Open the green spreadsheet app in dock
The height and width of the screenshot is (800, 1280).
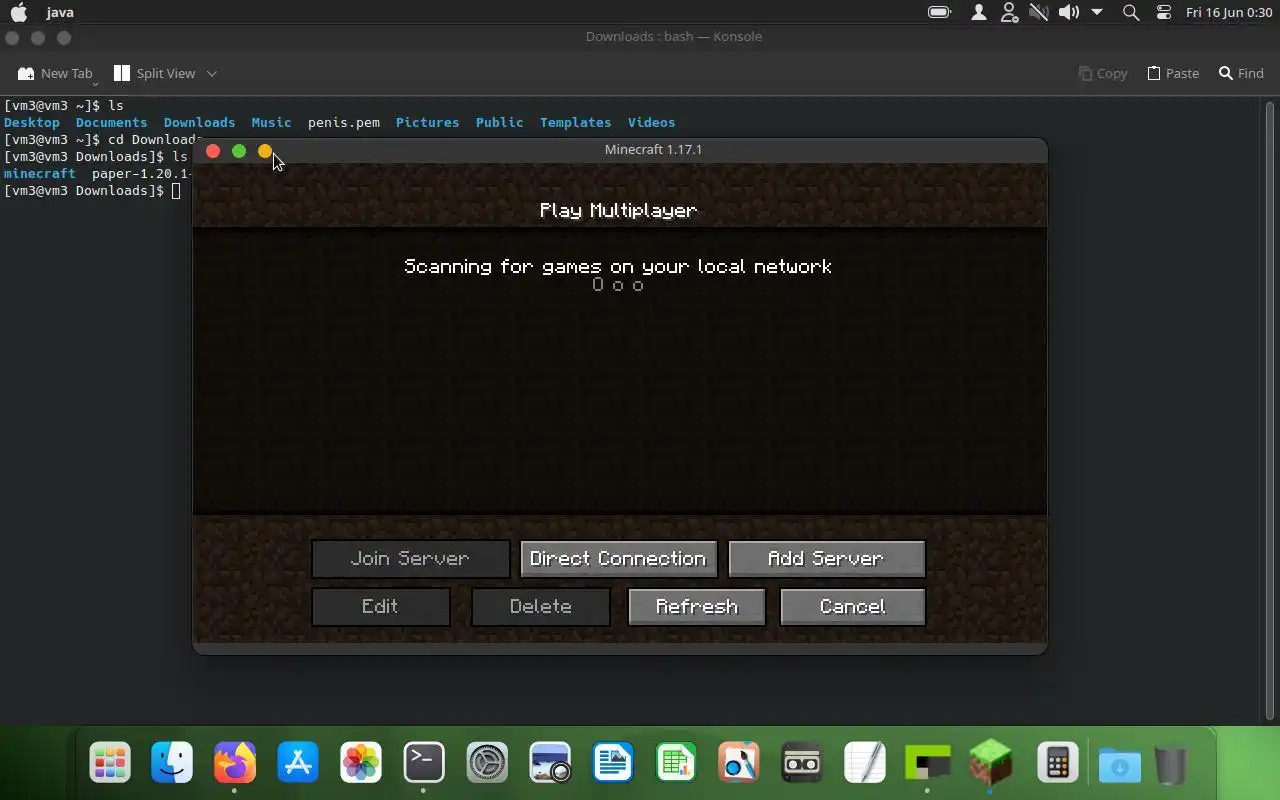coord(676,763)
